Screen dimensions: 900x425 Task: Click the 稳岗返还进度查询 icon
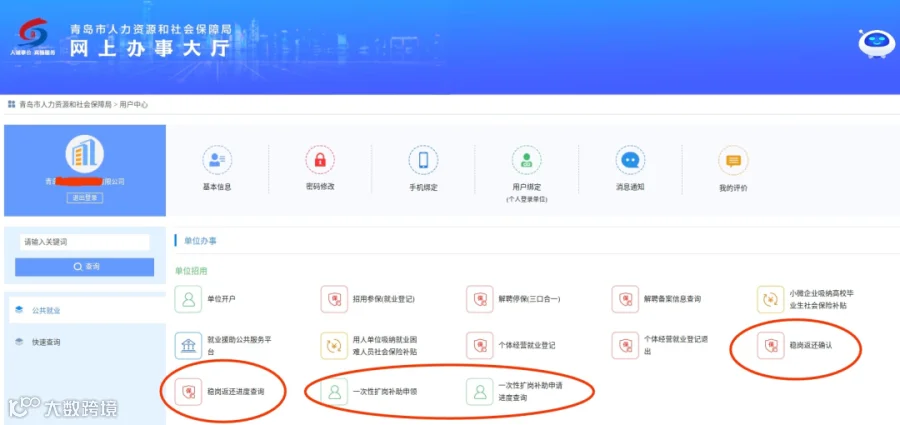tap(188, 392)
